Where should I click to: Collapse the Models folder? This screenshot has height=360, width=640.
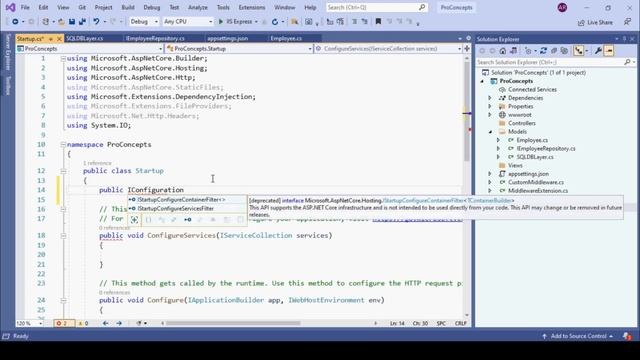click(x=490, y=132)
